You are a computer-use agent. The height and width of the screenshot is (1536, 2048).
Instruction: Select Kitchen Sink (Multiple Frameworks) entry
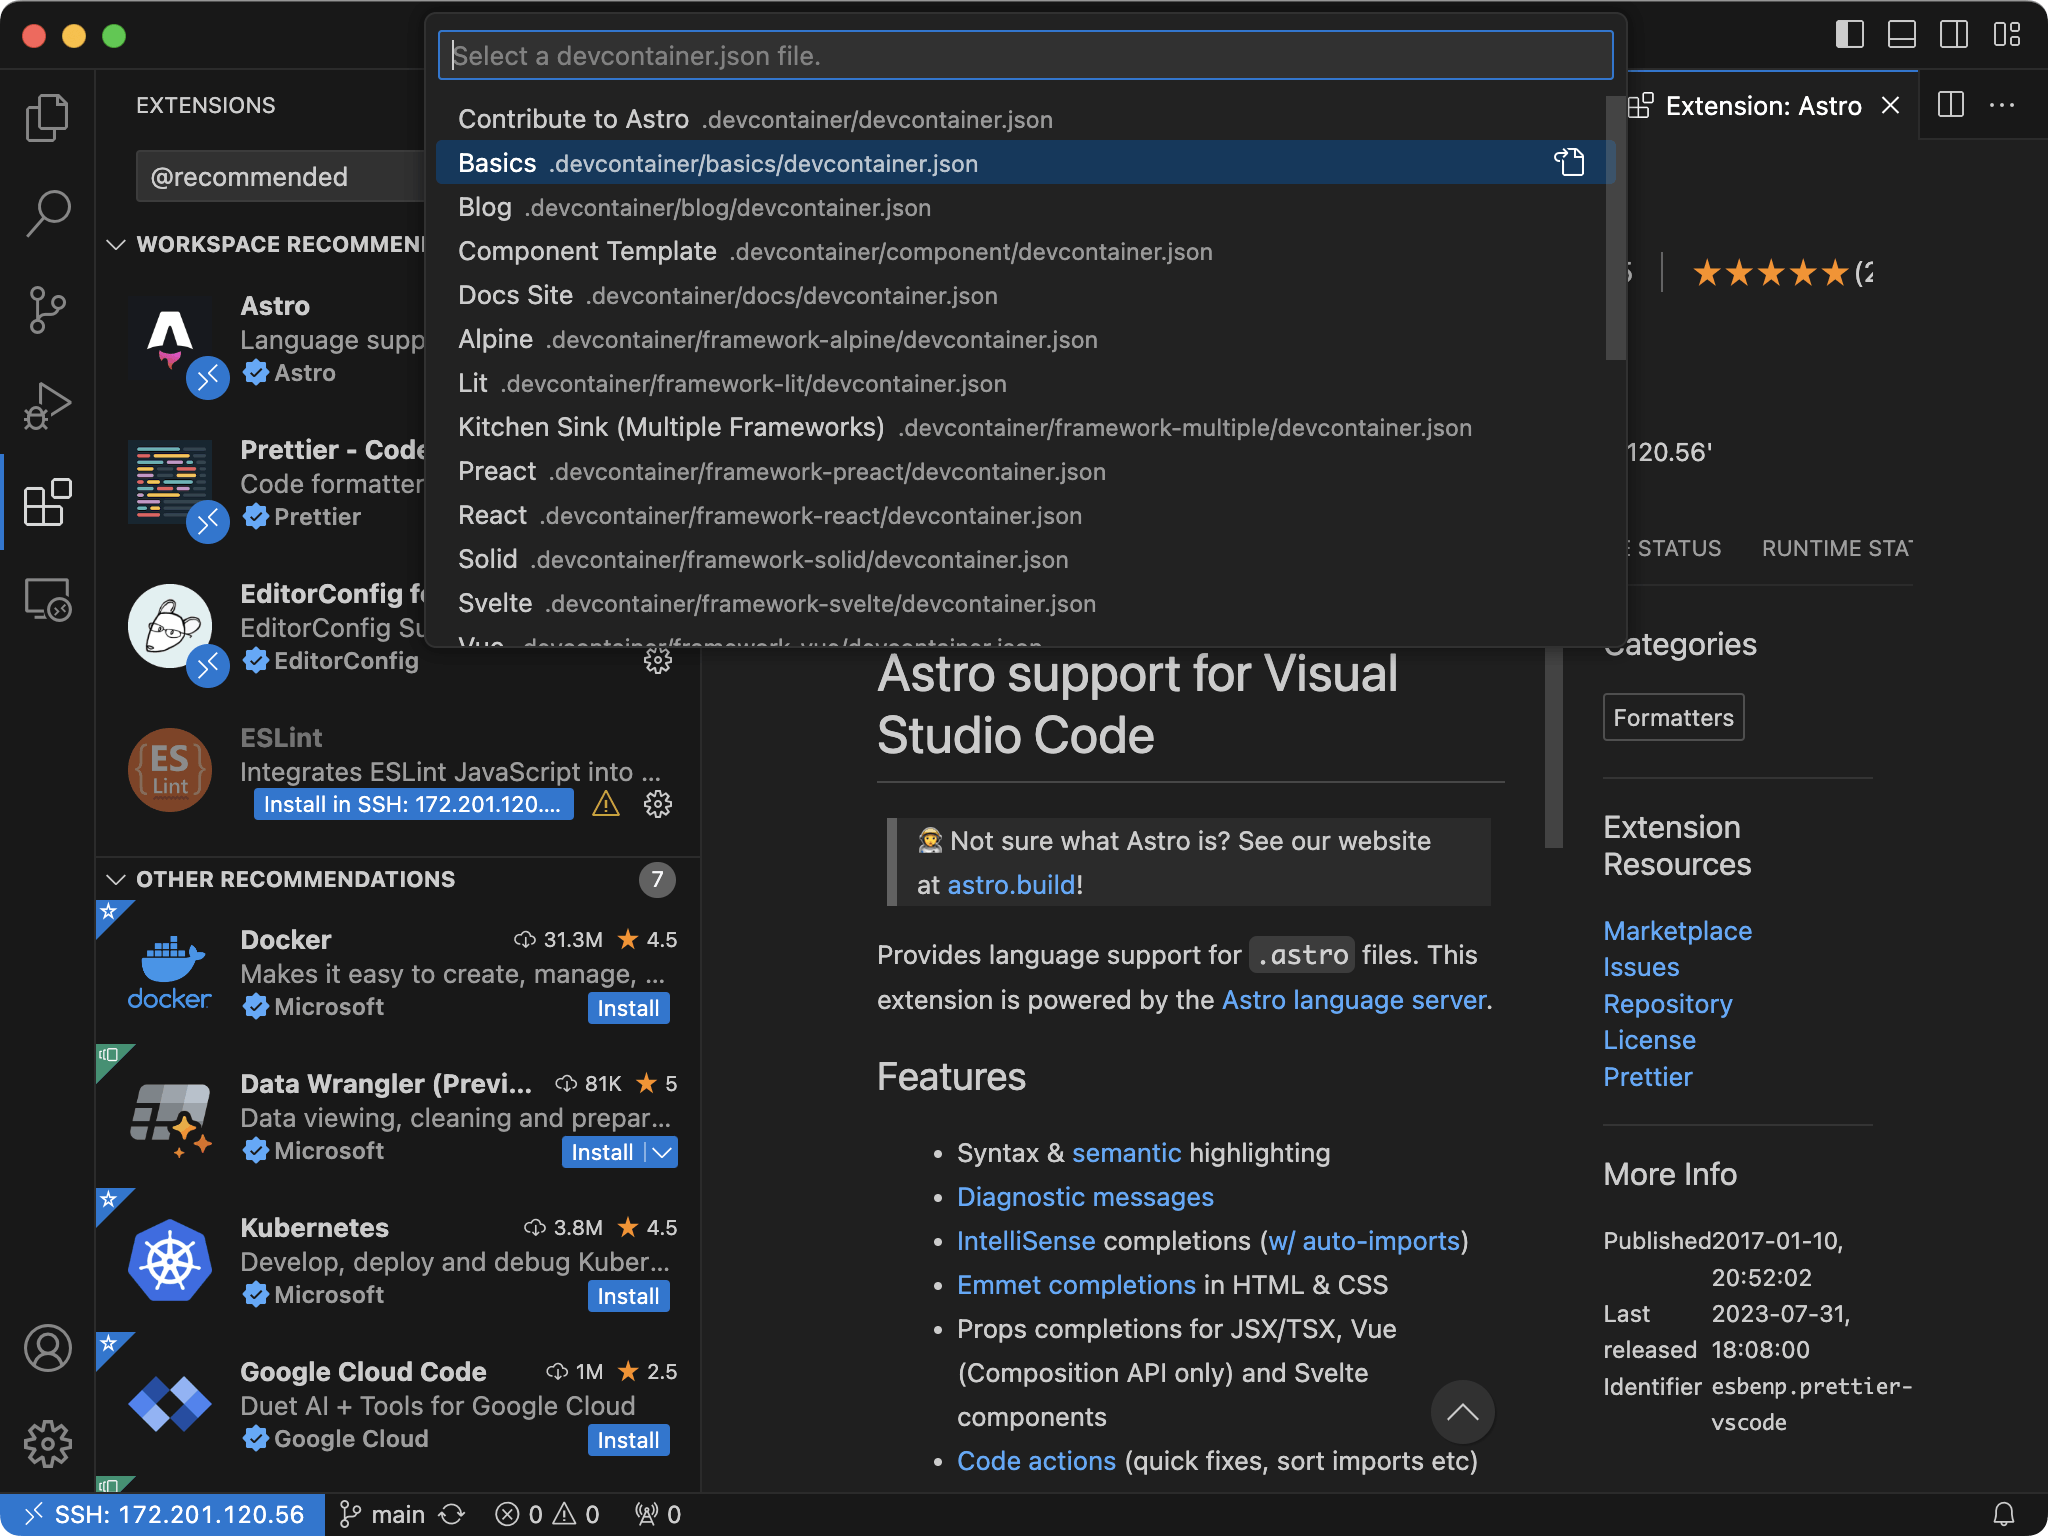coord(1021,427)
